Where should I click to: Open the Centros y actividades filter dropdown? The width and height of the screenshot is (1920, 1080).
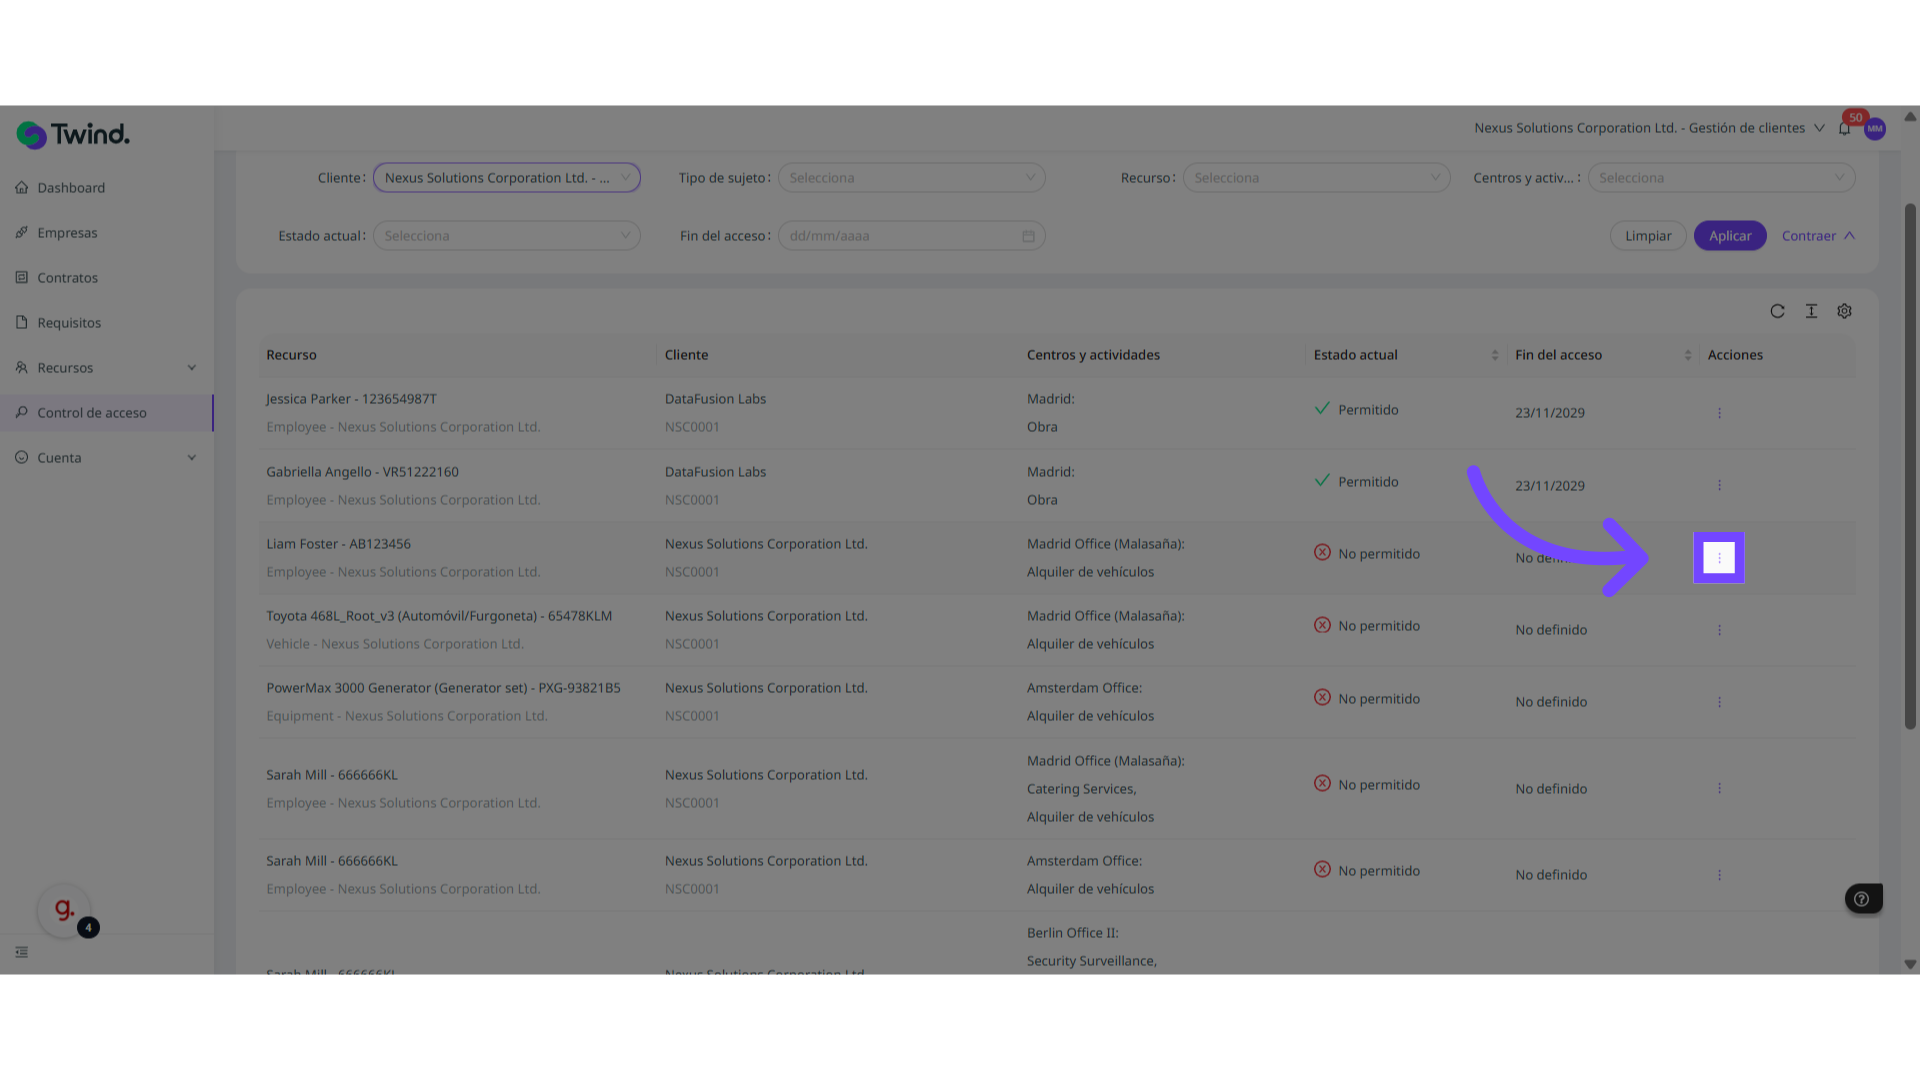tap(1720, 178)
